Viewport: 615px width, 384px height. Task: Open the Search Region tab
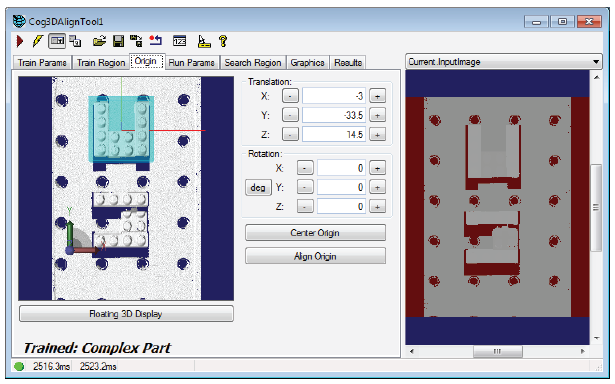(x=253, y=63)
